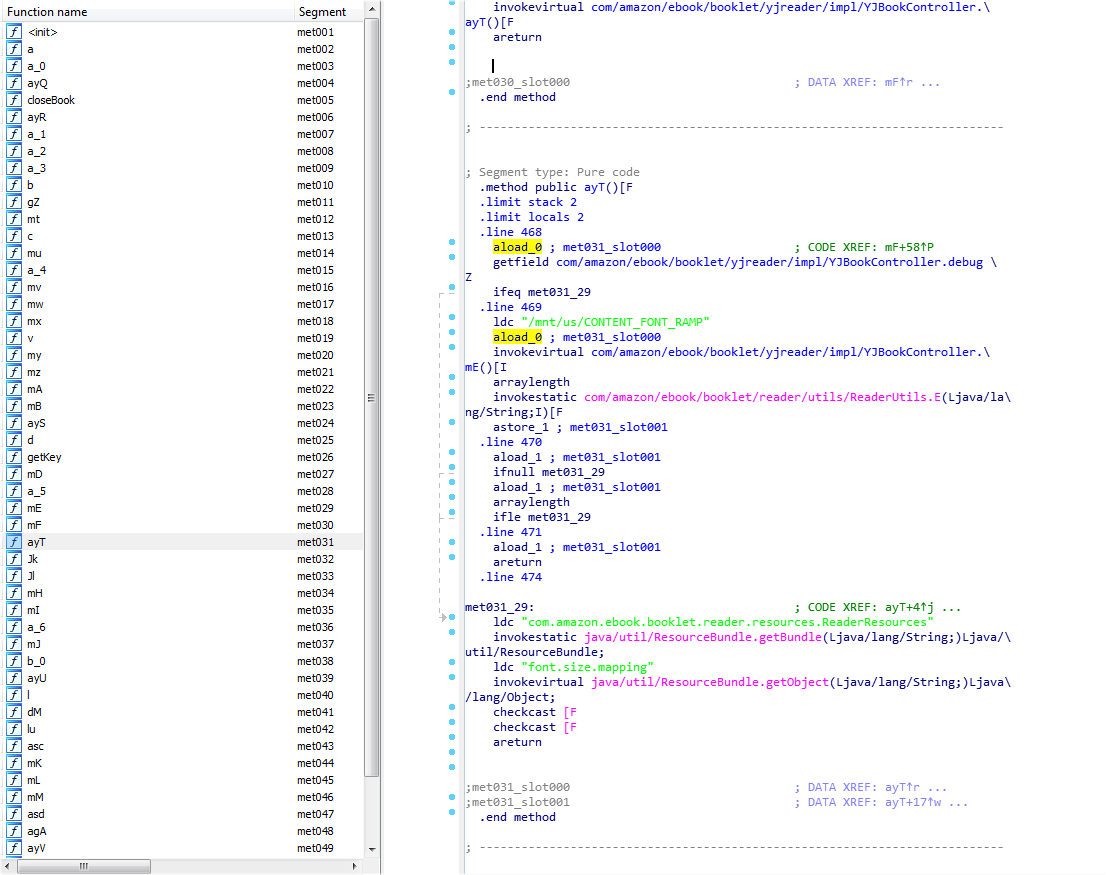Image resolution: width=1107 pixels, height=875 pixels.
Task: Click the function icon beside ayQ
Action: point(14,83)
